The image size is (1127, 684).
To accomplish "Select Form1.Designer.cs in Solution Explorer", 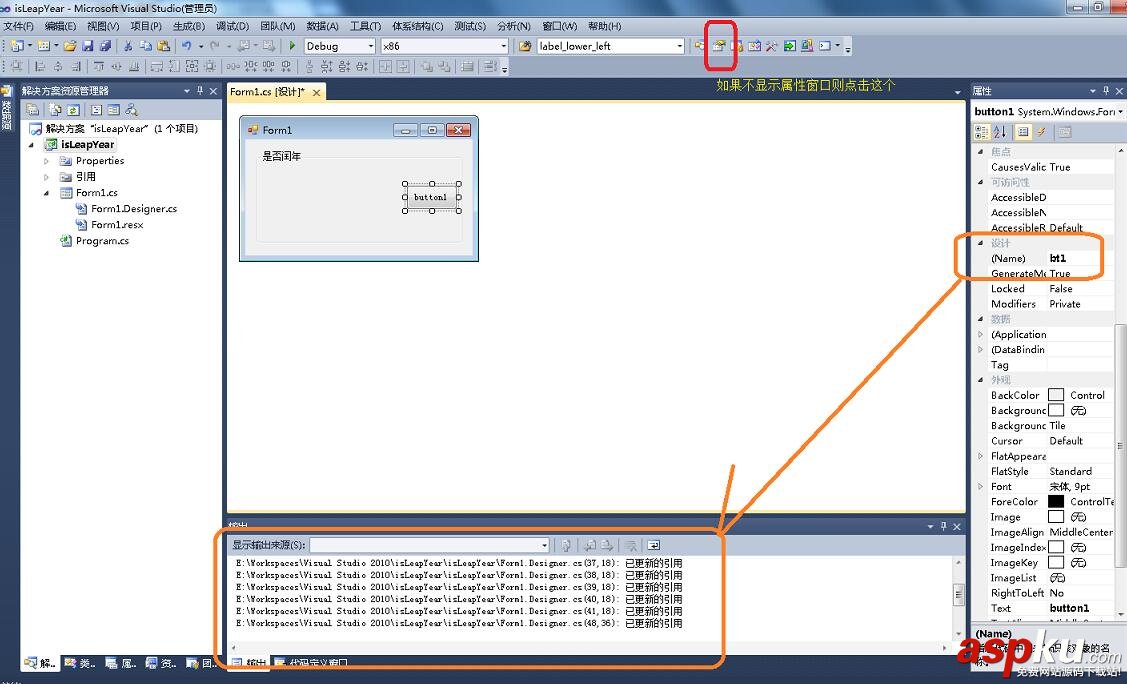I will [134, 208].
